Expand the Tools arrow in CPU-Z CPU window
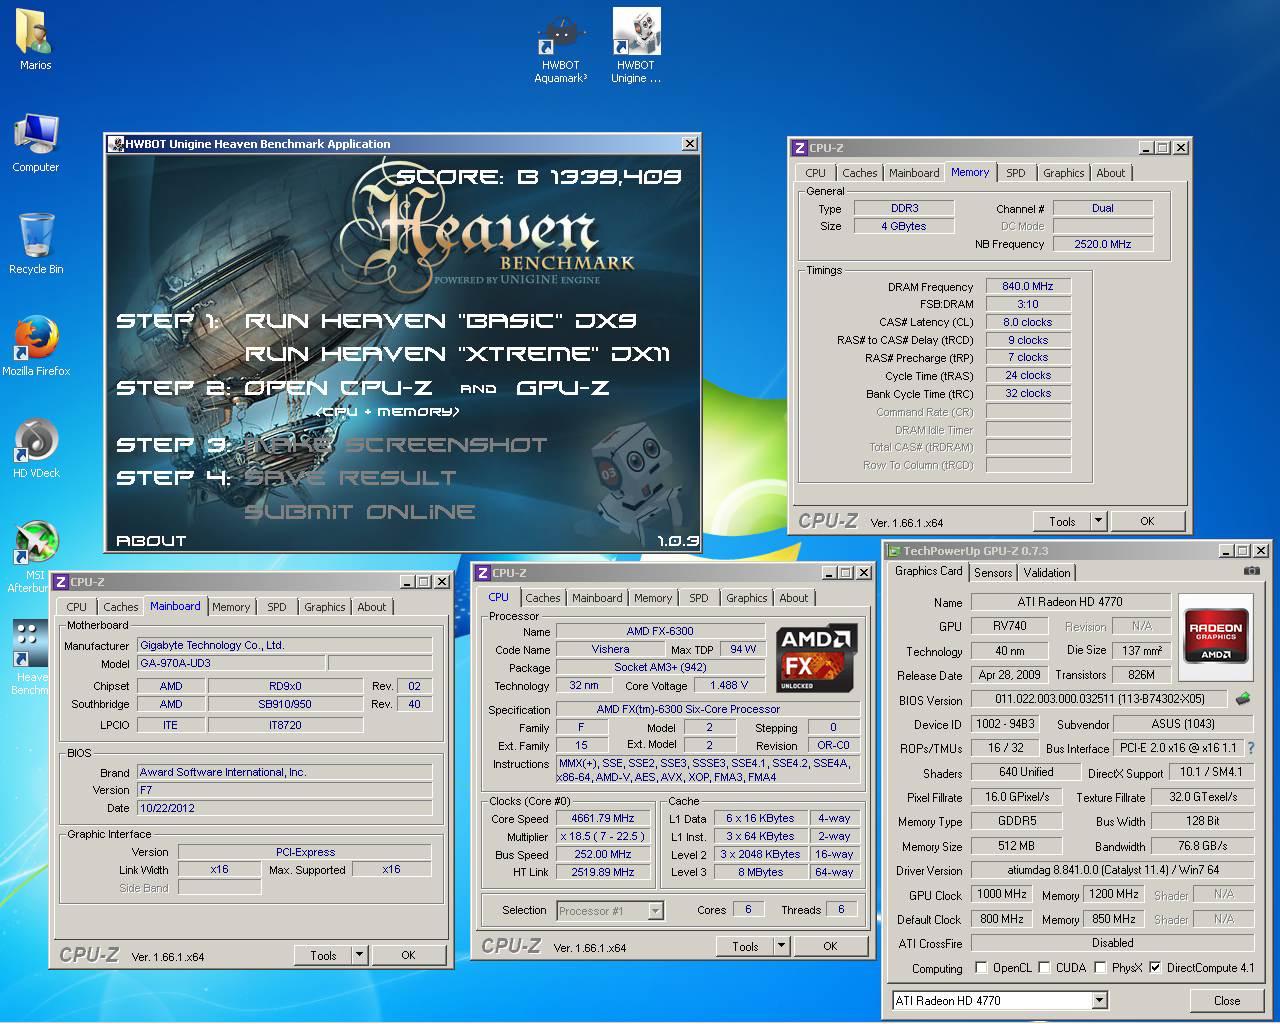This screenshot has height=1024, width=1280. (x=781, y=946)
